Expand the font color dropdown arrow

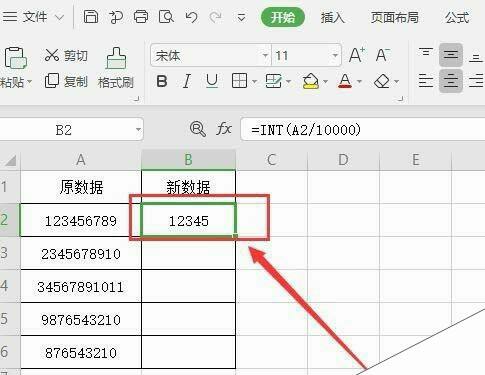(359, 82)
